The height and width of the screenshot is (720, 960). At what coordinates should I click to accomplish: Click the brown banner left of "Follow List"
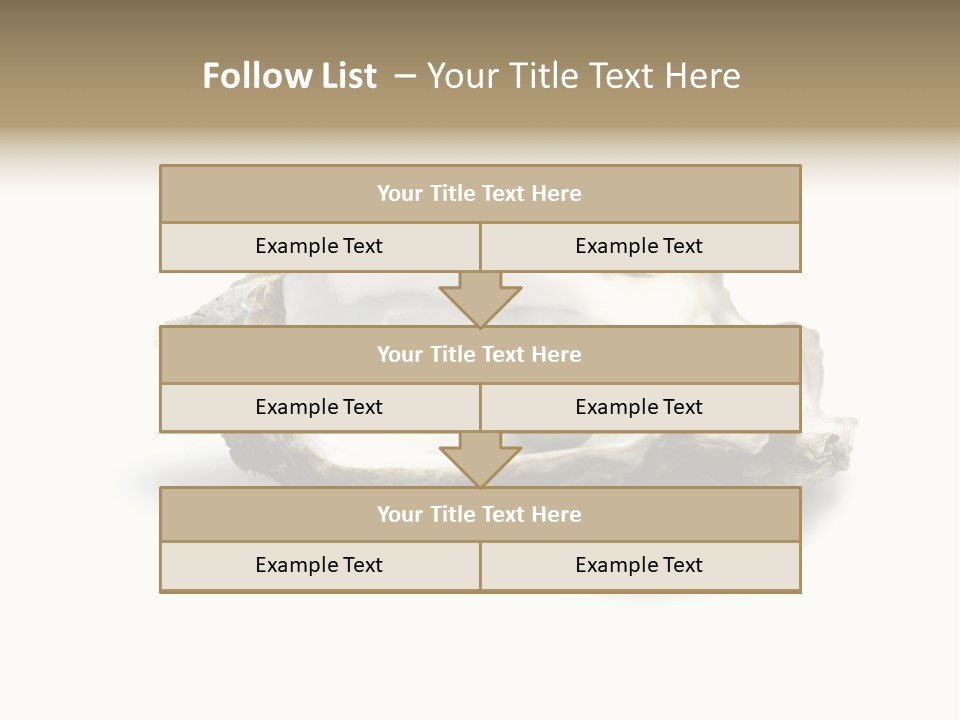coord(100,76)
